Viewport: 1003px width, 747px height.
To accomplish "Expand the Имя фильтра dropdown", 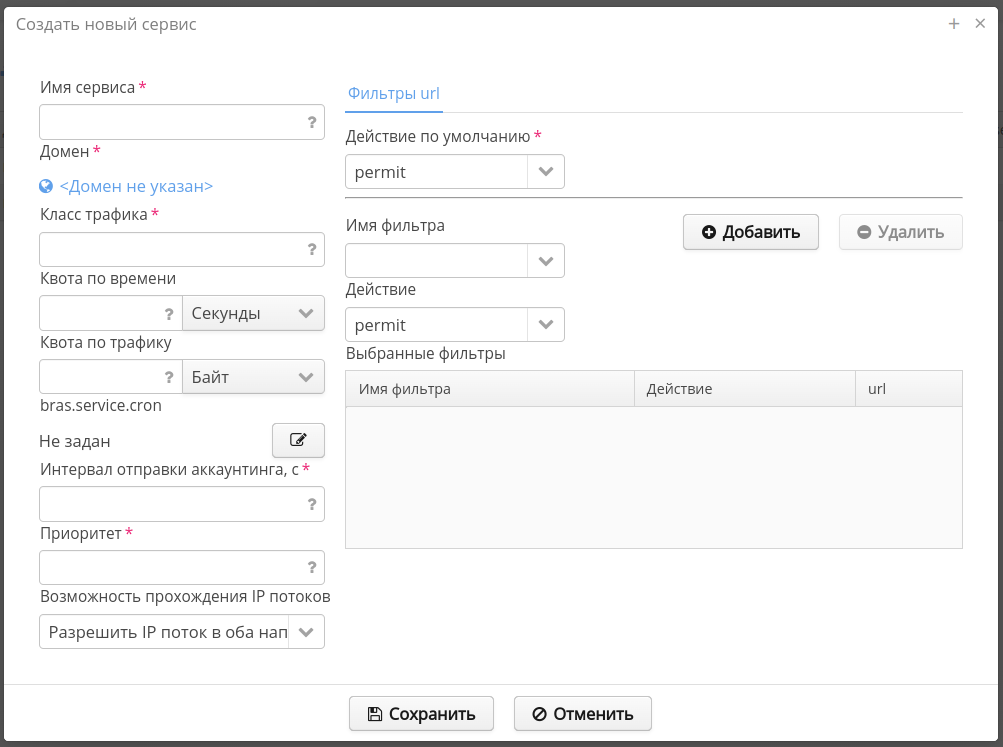I will (545, 261).
